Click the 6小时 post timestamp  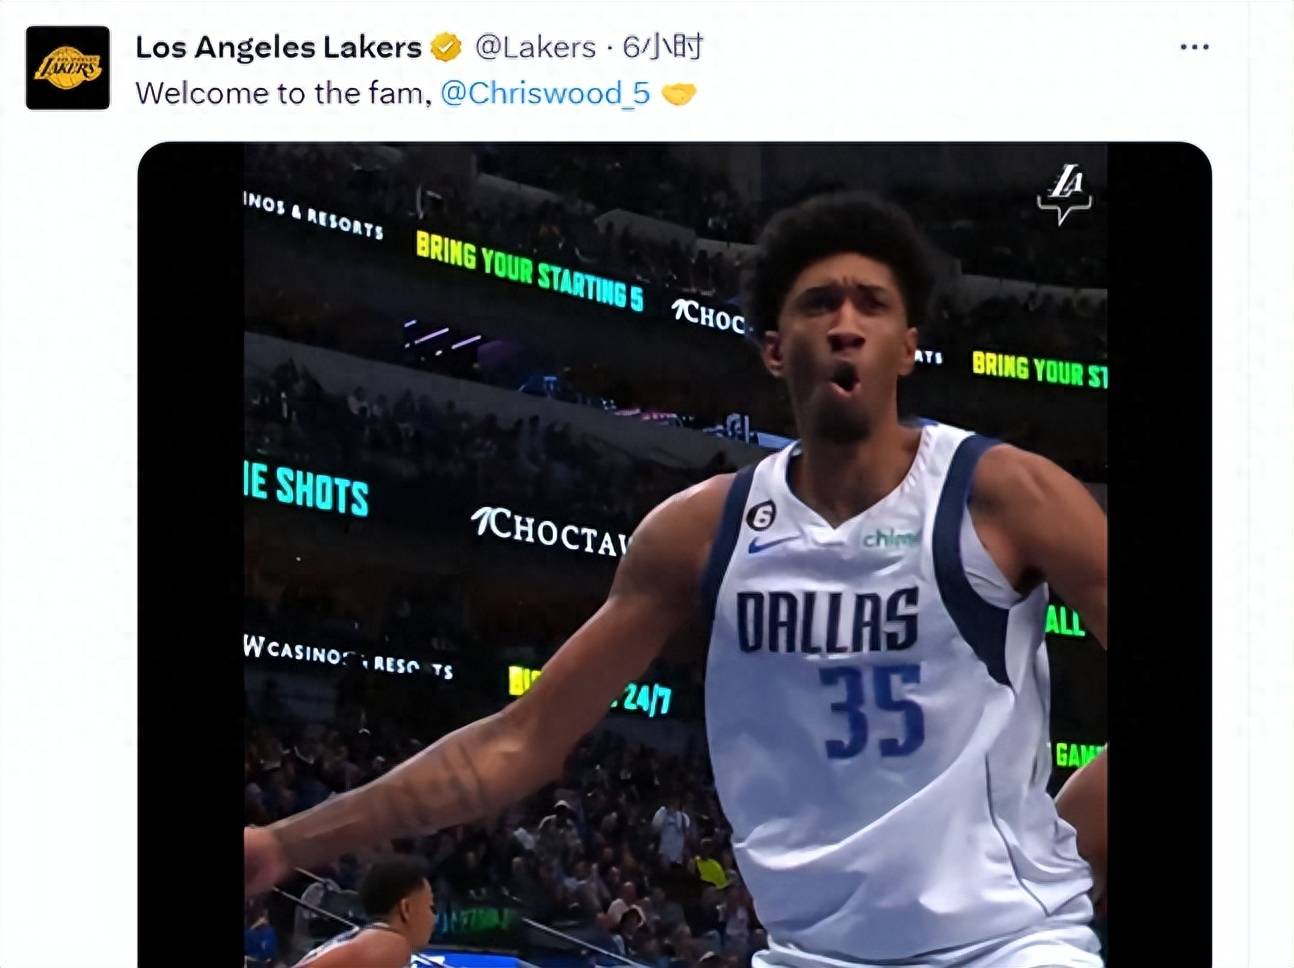coord(663,47)
